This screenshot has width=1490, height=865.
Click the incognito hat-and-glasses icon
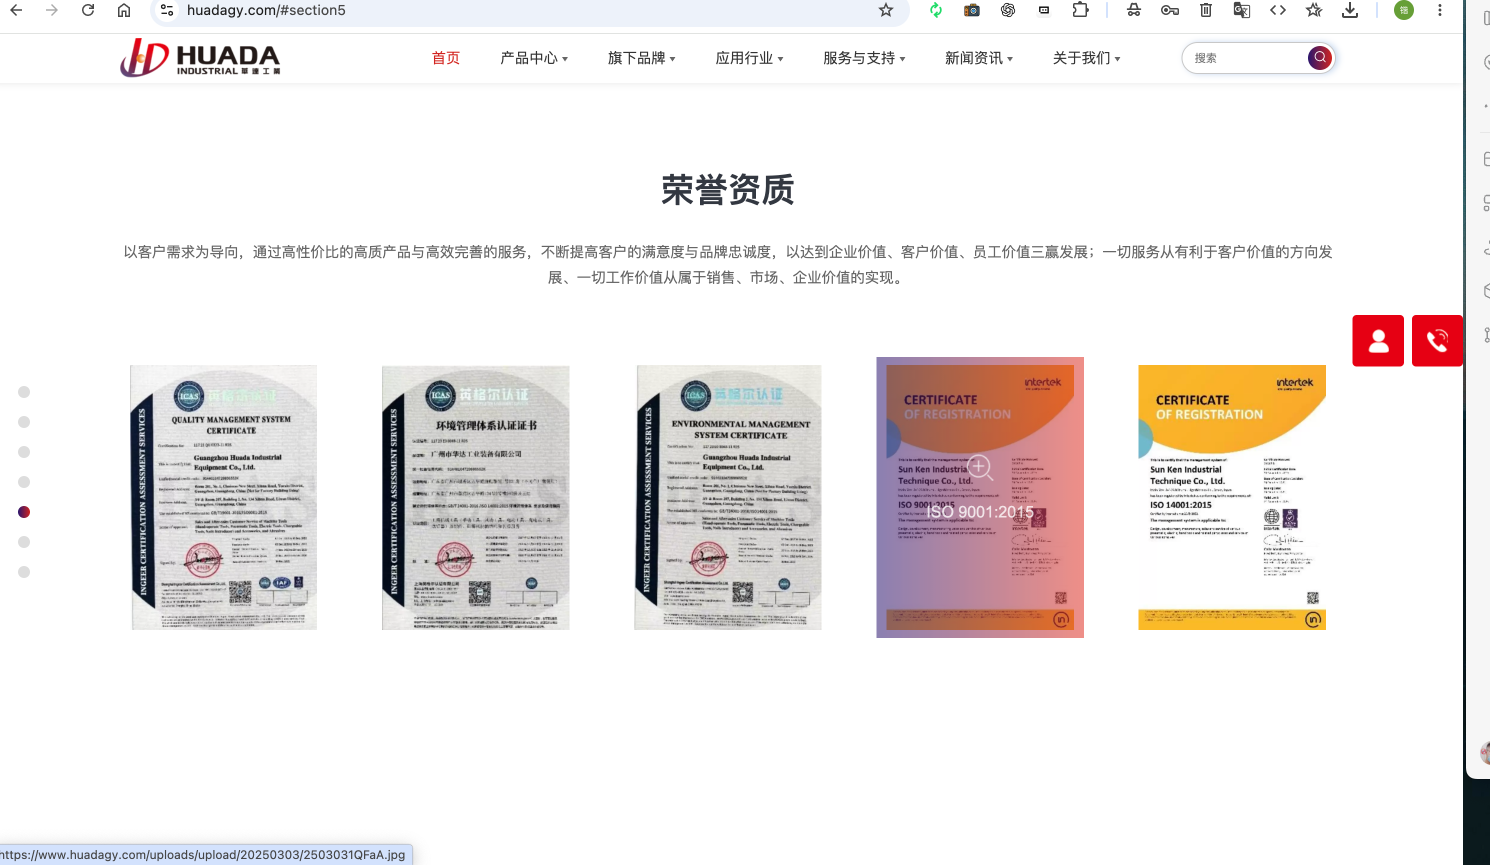tap(1134, 10)
